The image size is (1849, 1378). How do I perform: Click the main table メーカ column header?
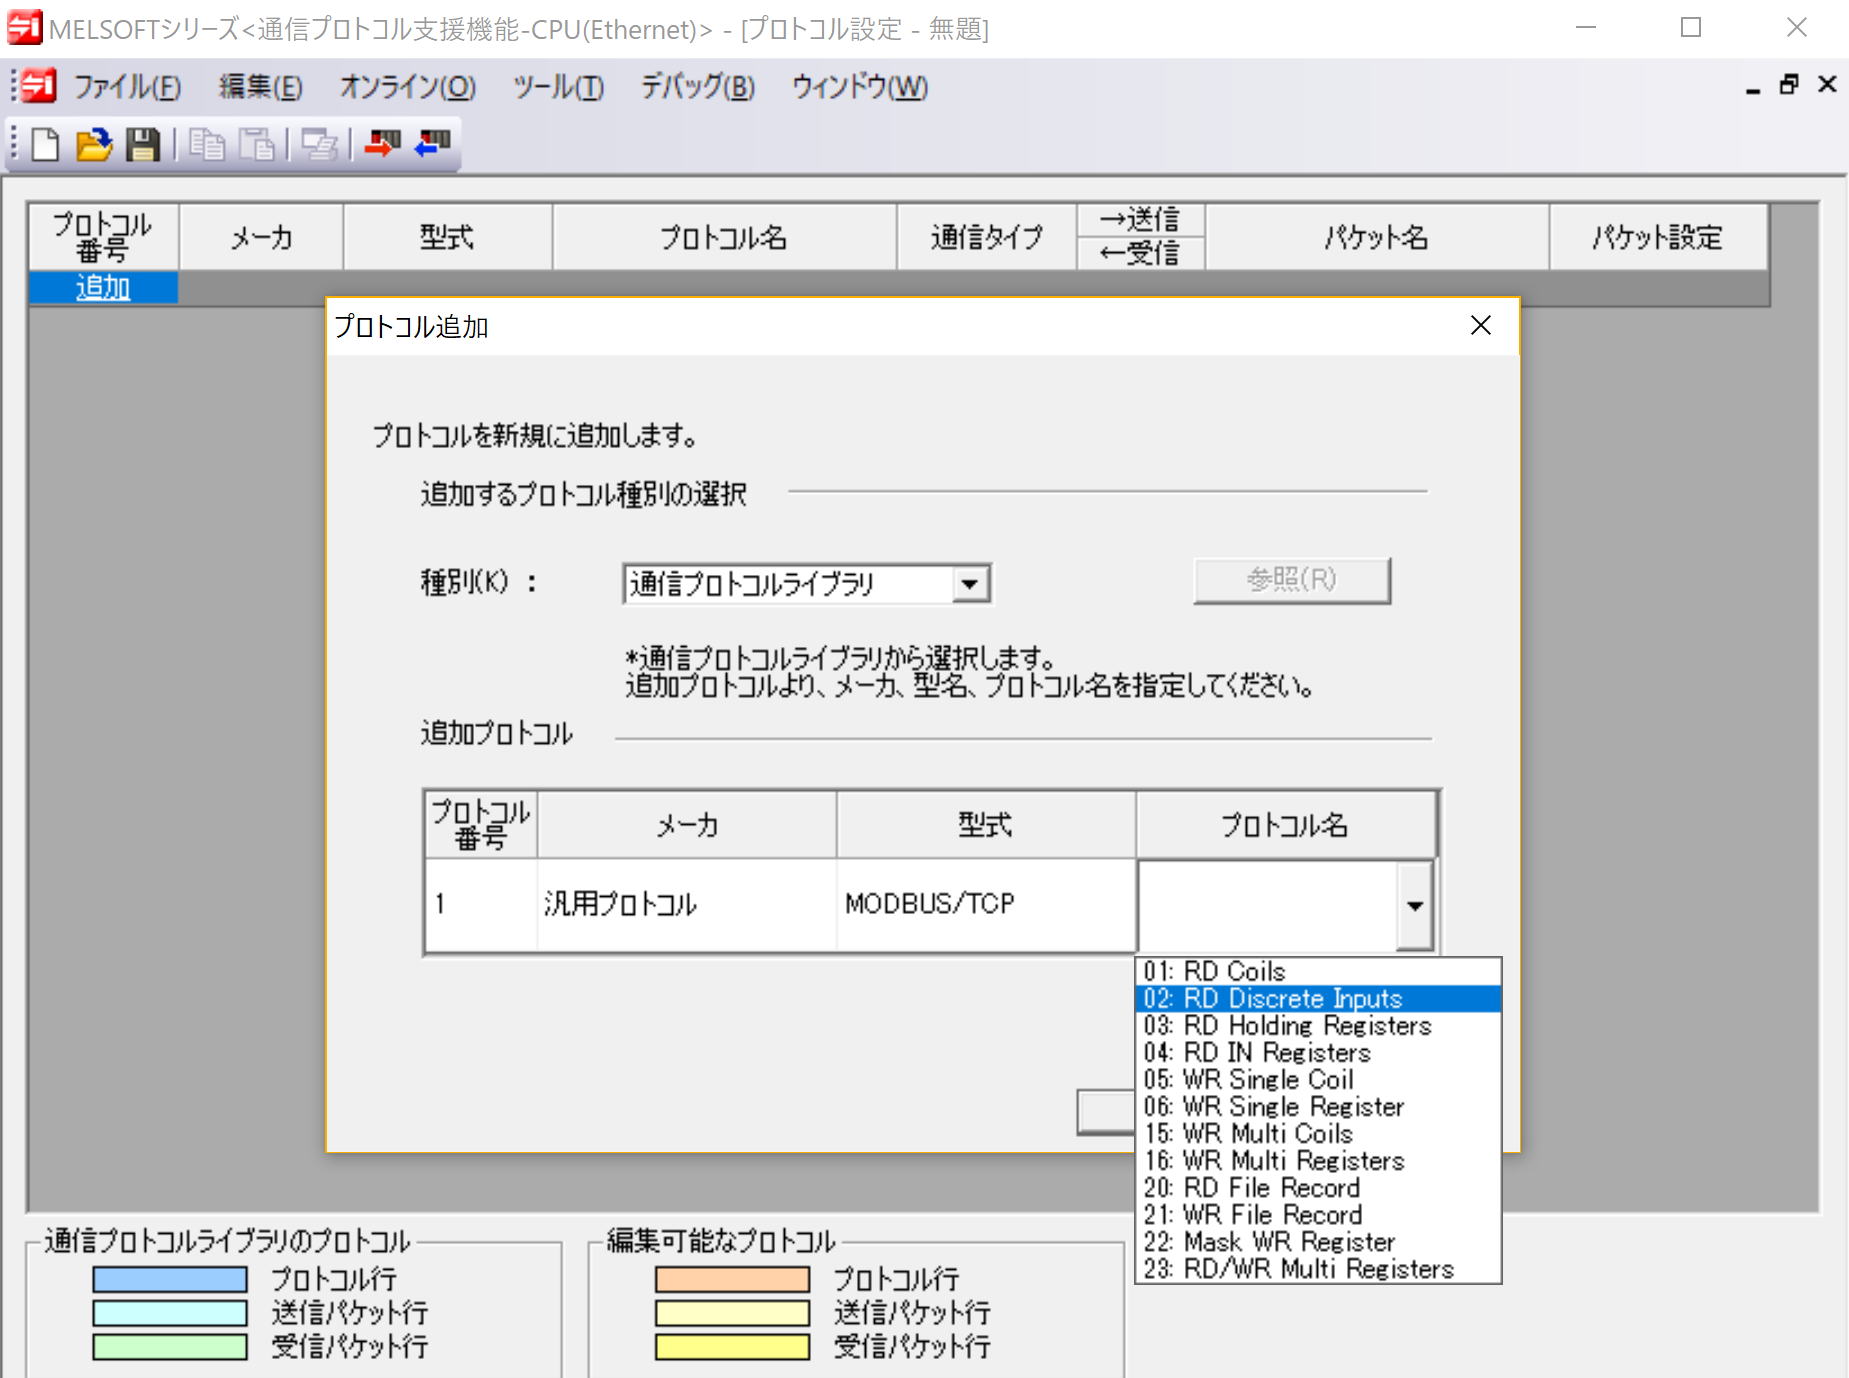coord(261,237)
